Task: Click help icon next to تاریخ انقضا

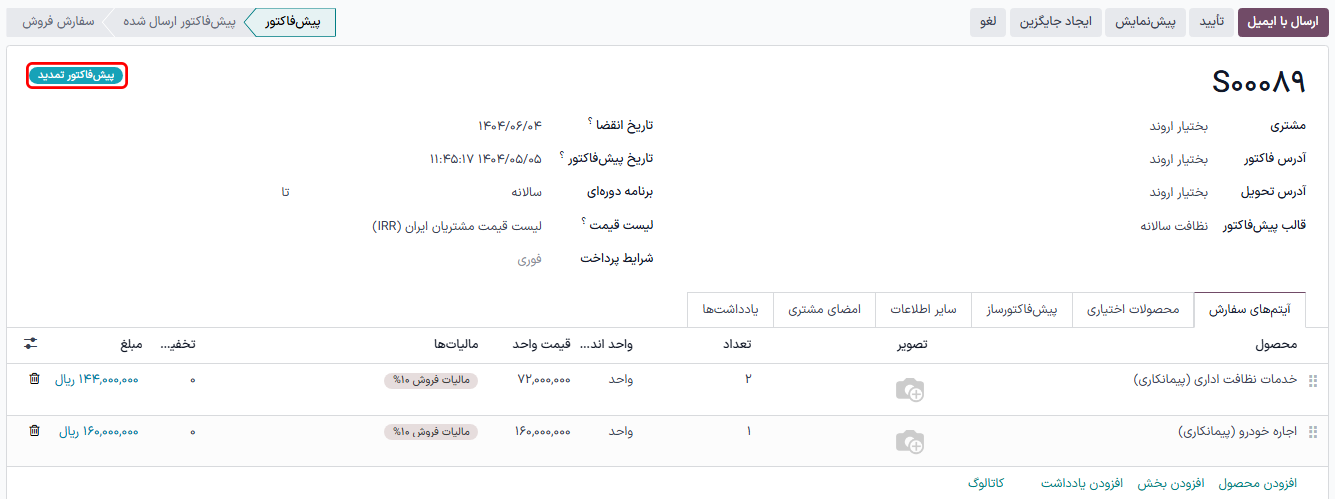Action: point(591,121)
